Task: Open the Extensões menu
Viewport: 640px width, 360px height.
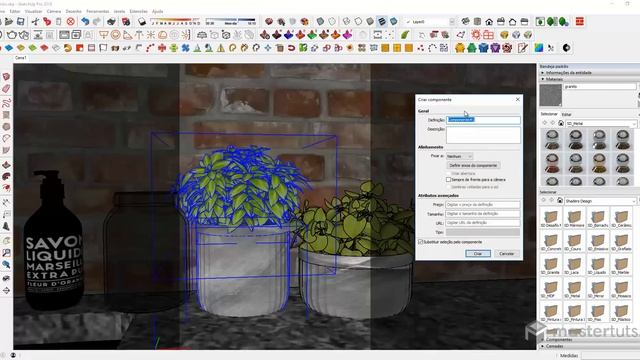Action: 139,11
